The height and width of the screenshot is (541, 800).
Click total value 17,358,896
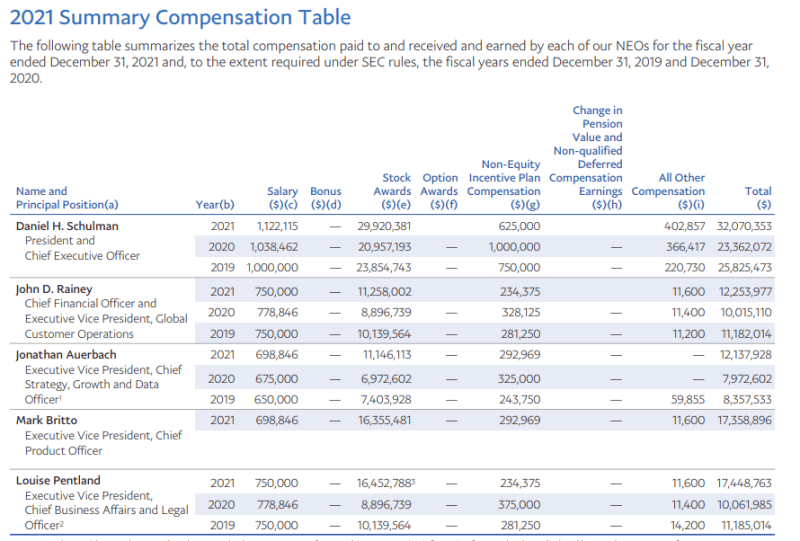[x=744, y=420]
